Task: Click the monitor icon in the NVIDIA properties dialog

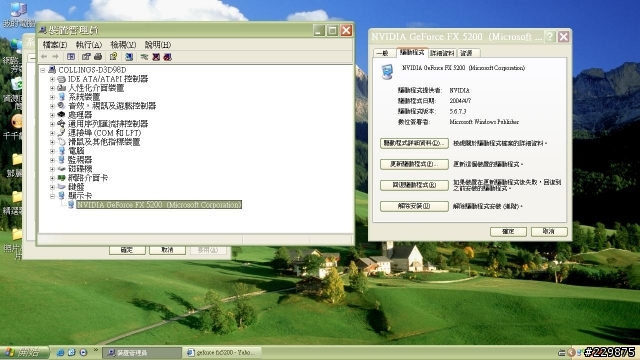Action: click(x=387, y=72)
